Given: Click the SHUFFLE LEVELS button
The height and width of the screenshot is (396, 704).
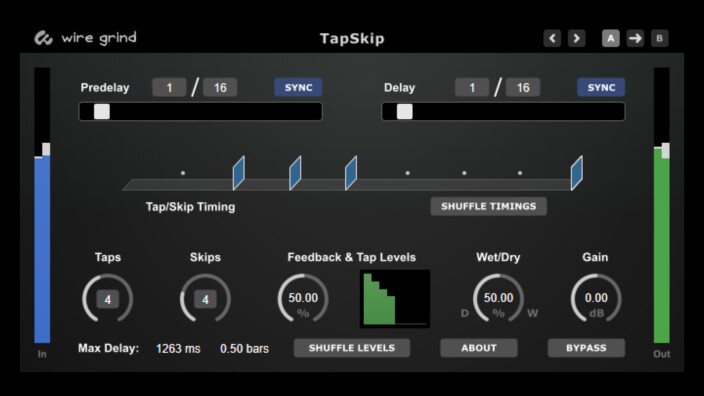Looking at the screenshot, I should coord(352,348).
